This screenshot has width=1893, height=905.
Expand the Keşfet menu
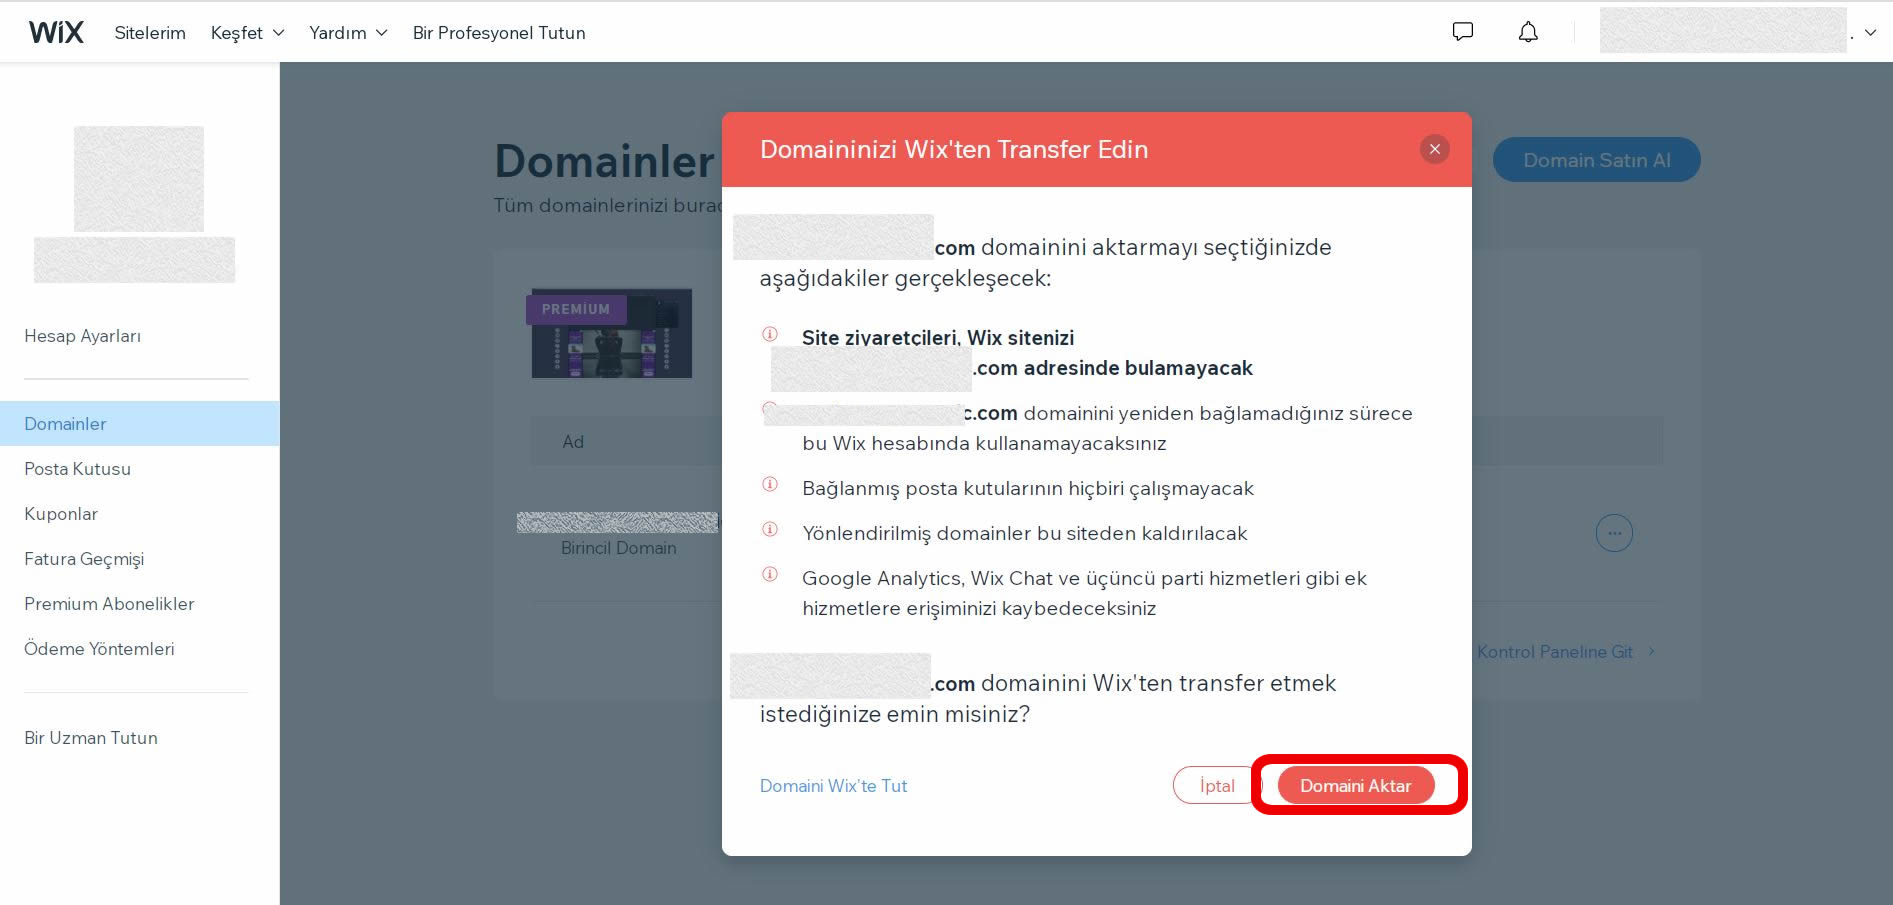(x=247, y=33)
